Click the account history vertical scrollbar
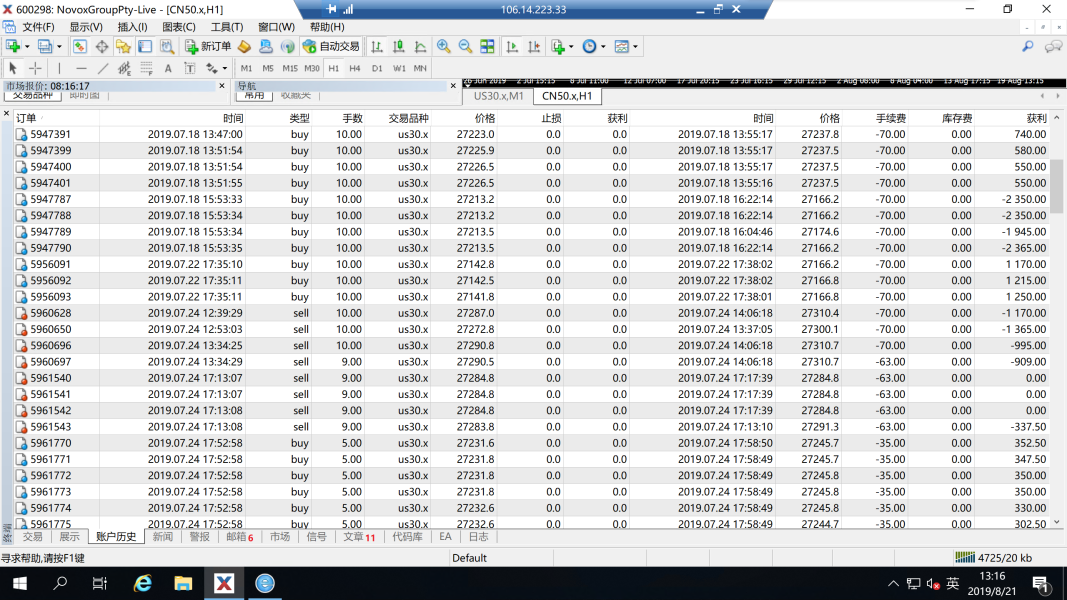The image size is (1067, 600). click(1056, 186)
